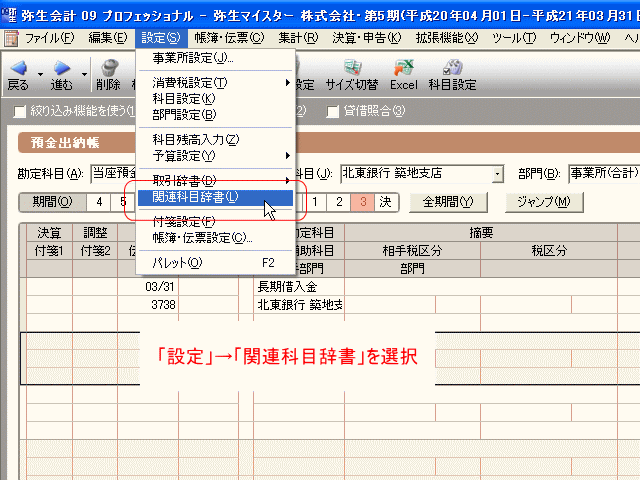Select 関連科目辞書(L) menu item
This screenshot has width=640, height=480.
(215, 197)
